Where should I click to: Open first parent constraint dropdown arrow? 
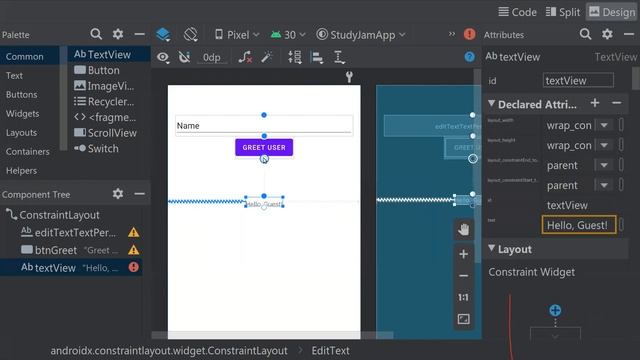coord(604,165)
